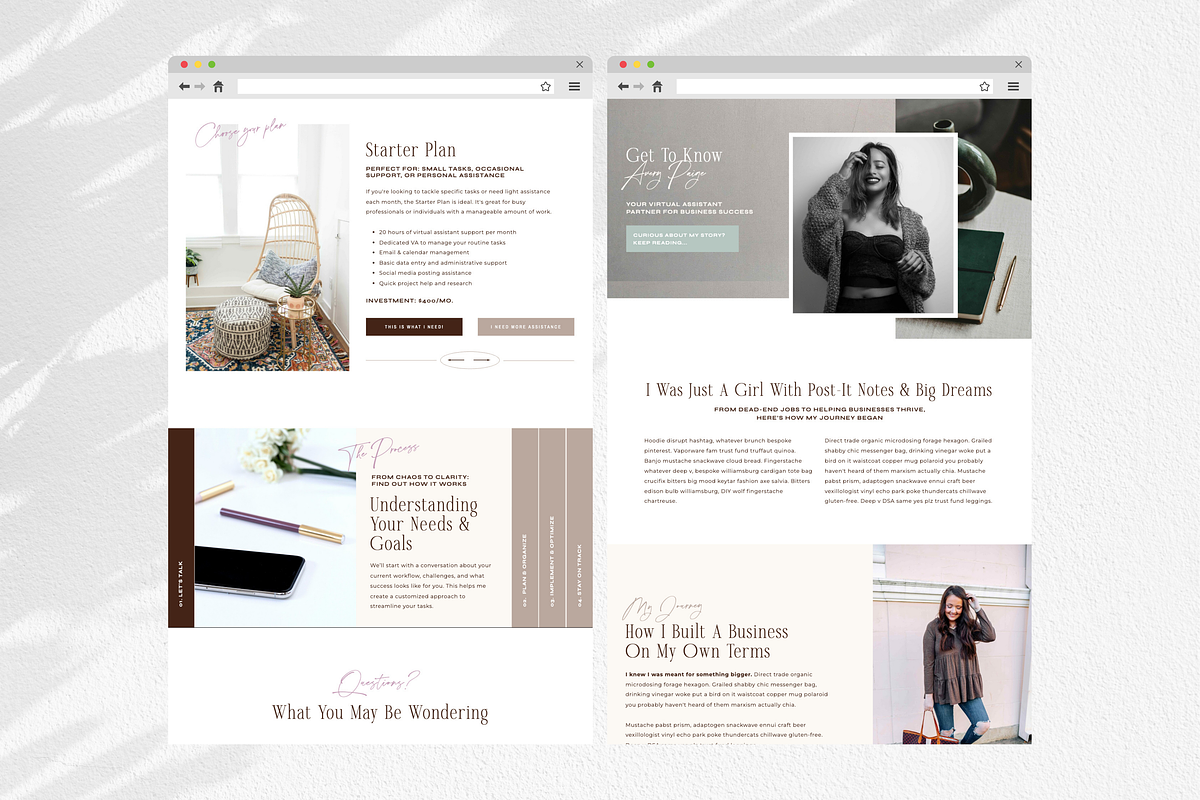This screenshot has height=800, width=1200.
Task: Open hamburger menu in right browser window
Action: [1013, 87]
